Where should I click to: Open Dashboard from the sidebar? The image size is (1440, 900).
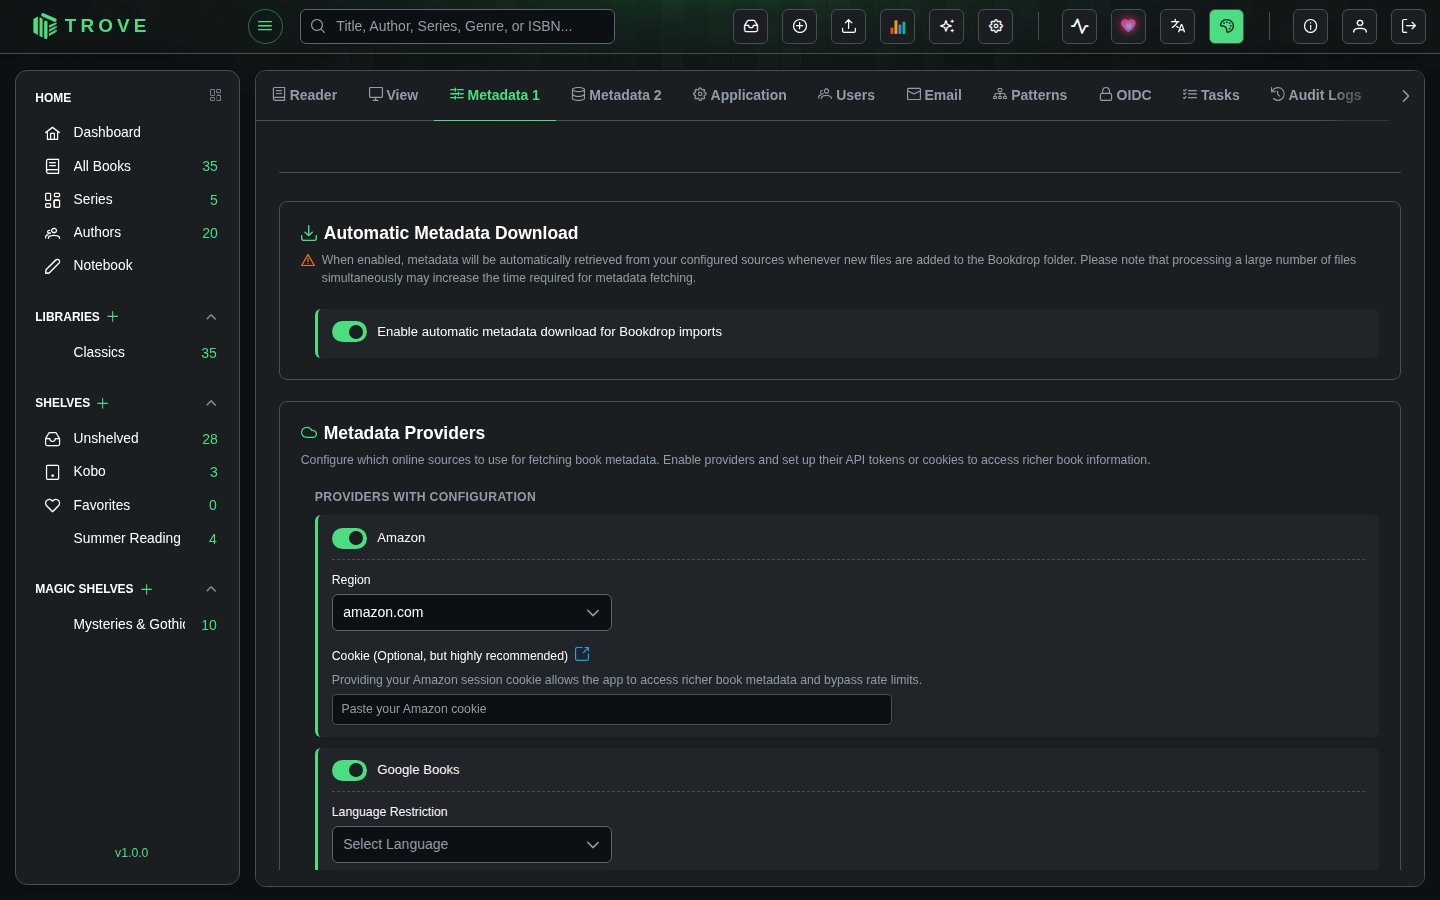(x=127, y=132)
